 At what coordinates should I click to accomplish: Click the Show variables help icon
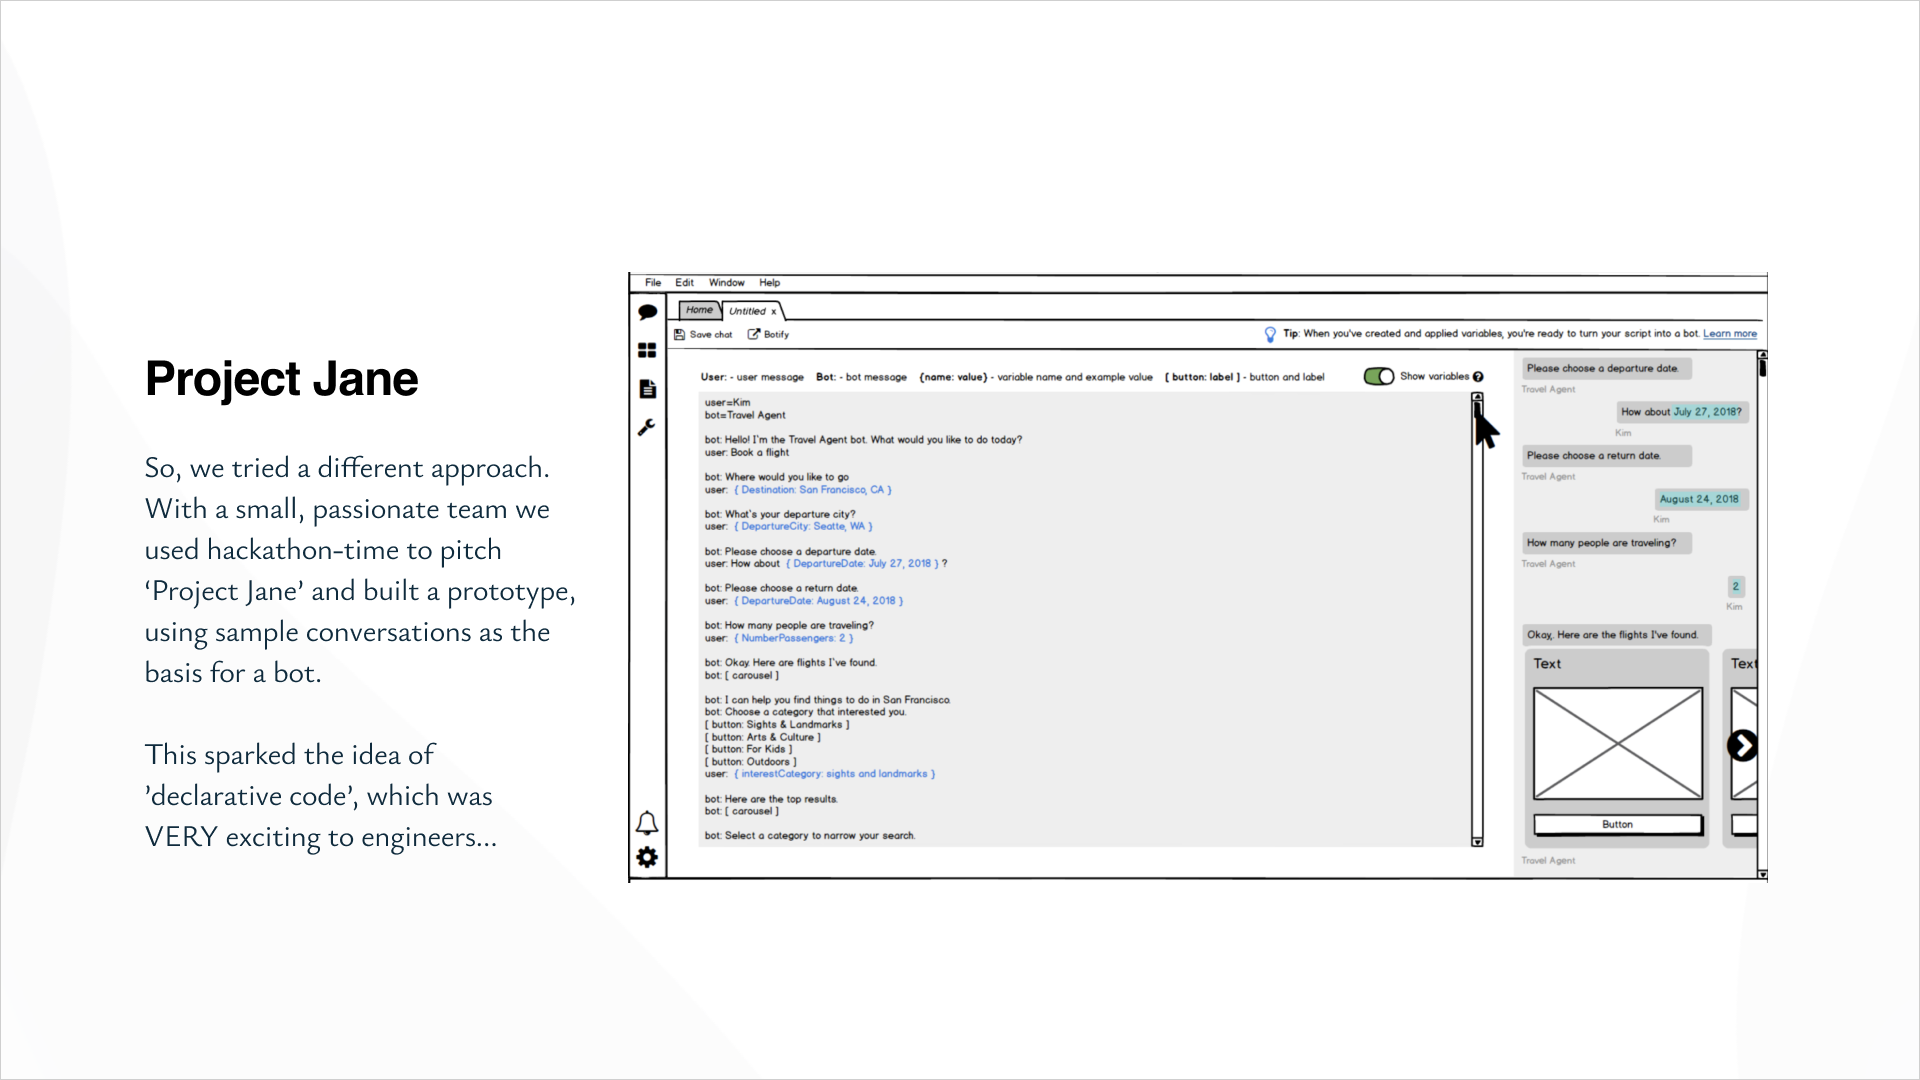(1478, 377)
